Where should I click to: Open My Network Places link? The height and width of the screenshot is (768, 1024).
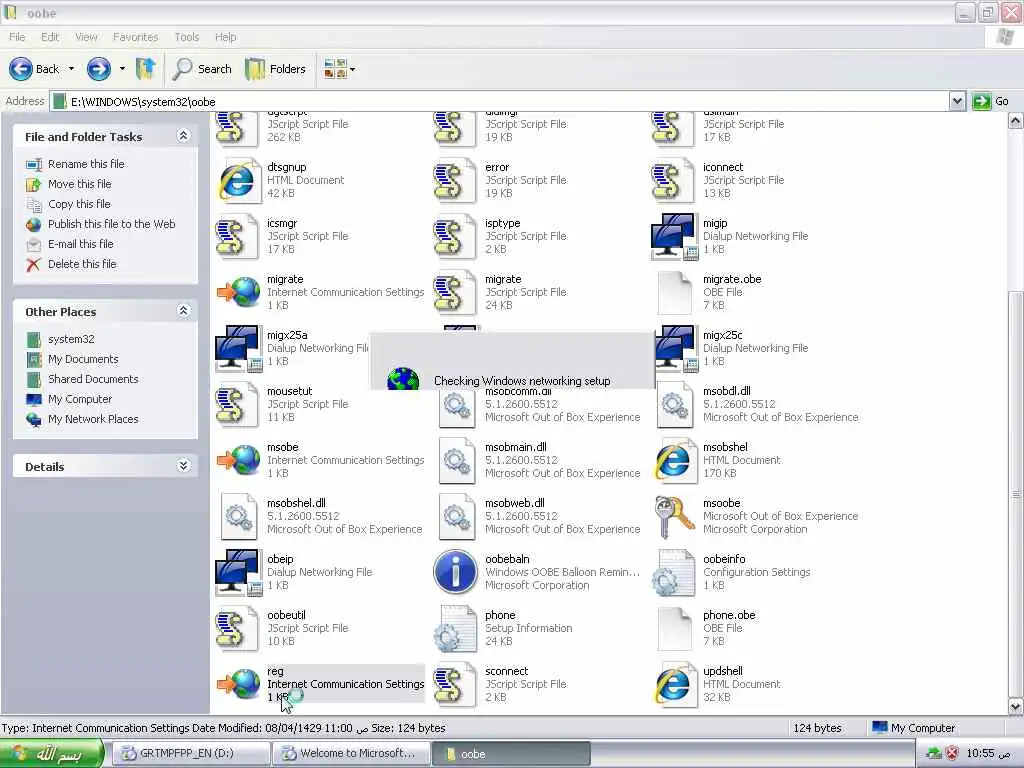(93, 419)
